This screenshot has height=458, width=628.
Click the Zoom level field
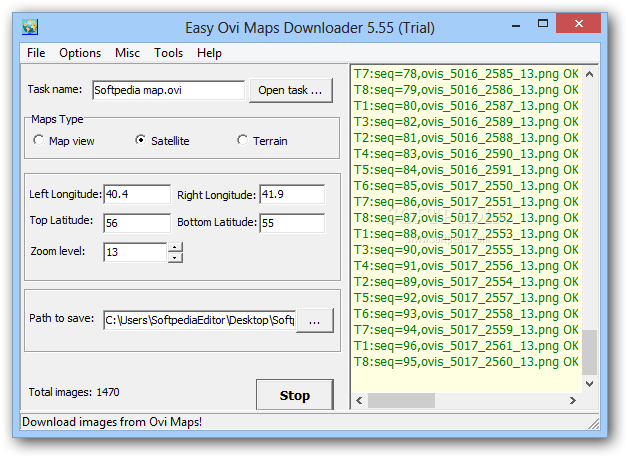(135, 252)
